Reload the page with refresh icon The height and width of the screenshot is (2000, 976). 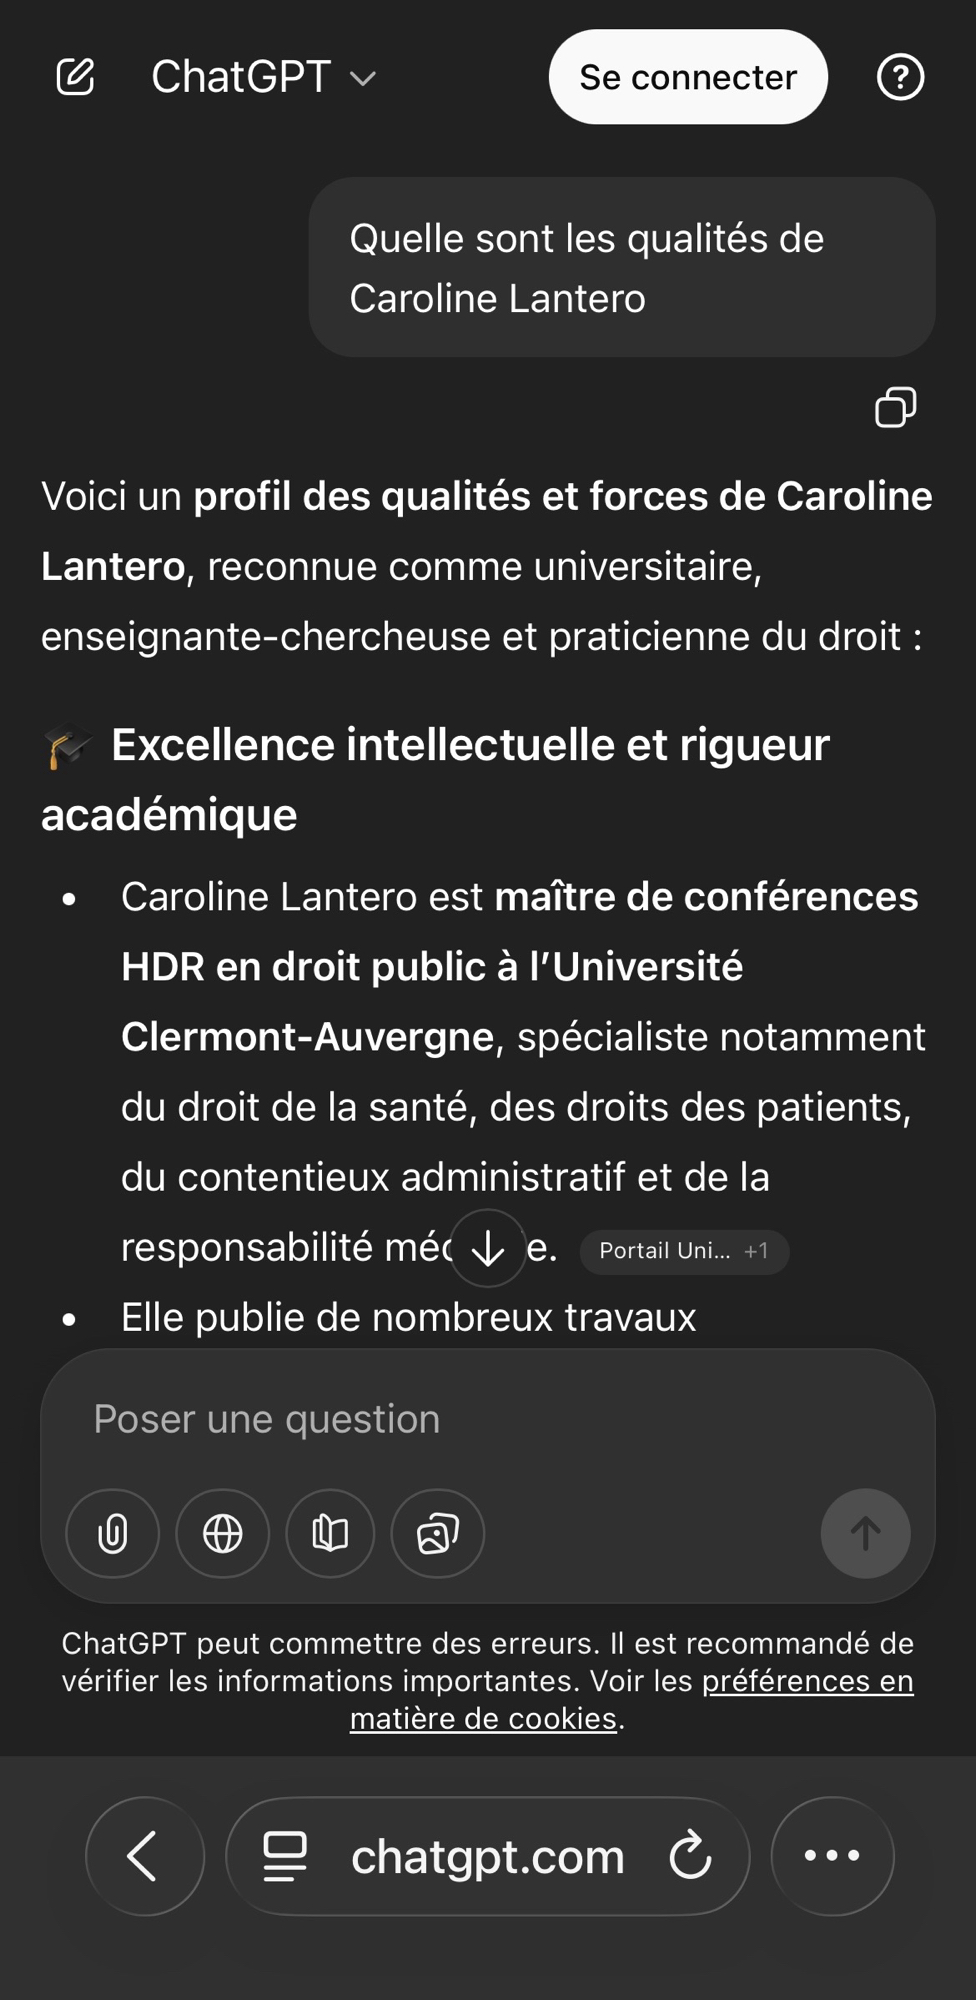click(691, 1856)
